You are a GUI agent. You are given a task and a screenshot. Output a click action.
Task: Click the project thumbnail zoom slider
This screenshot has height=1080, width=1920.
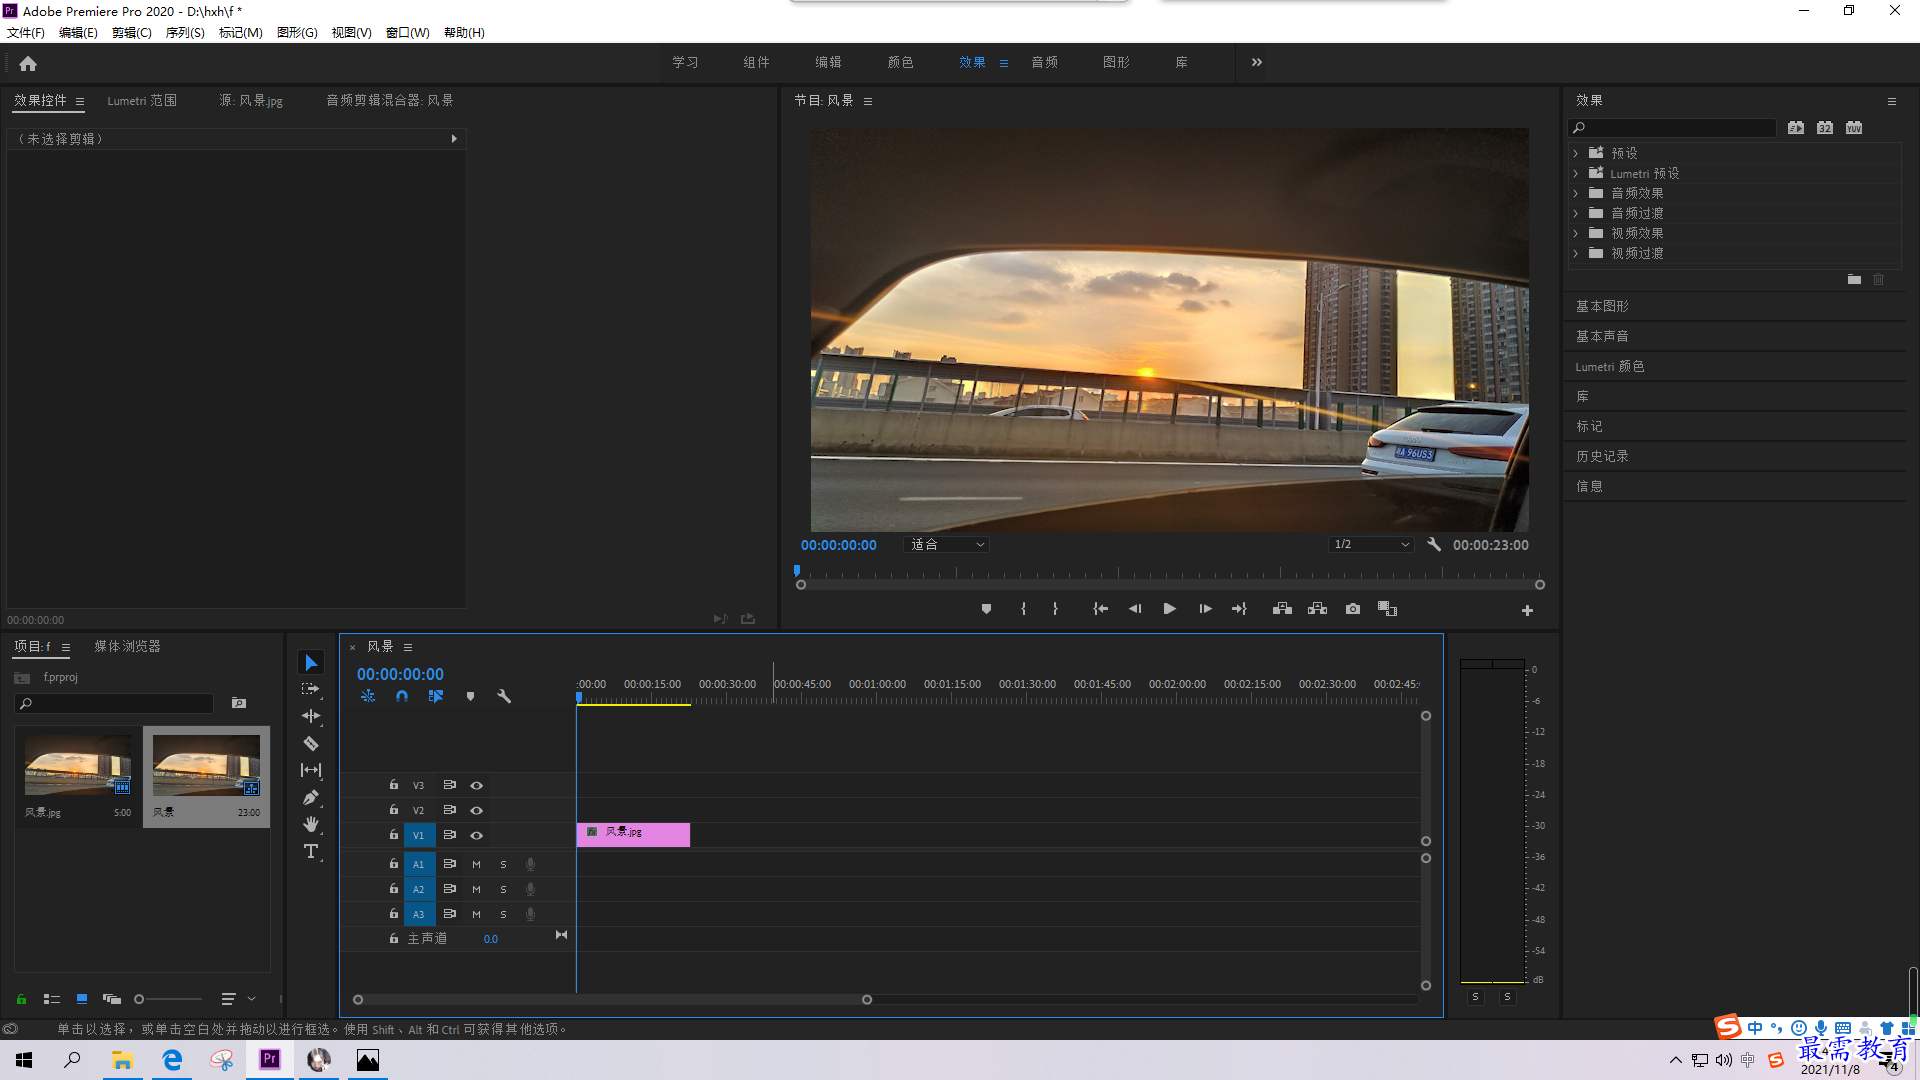click(x=168, y=999)
